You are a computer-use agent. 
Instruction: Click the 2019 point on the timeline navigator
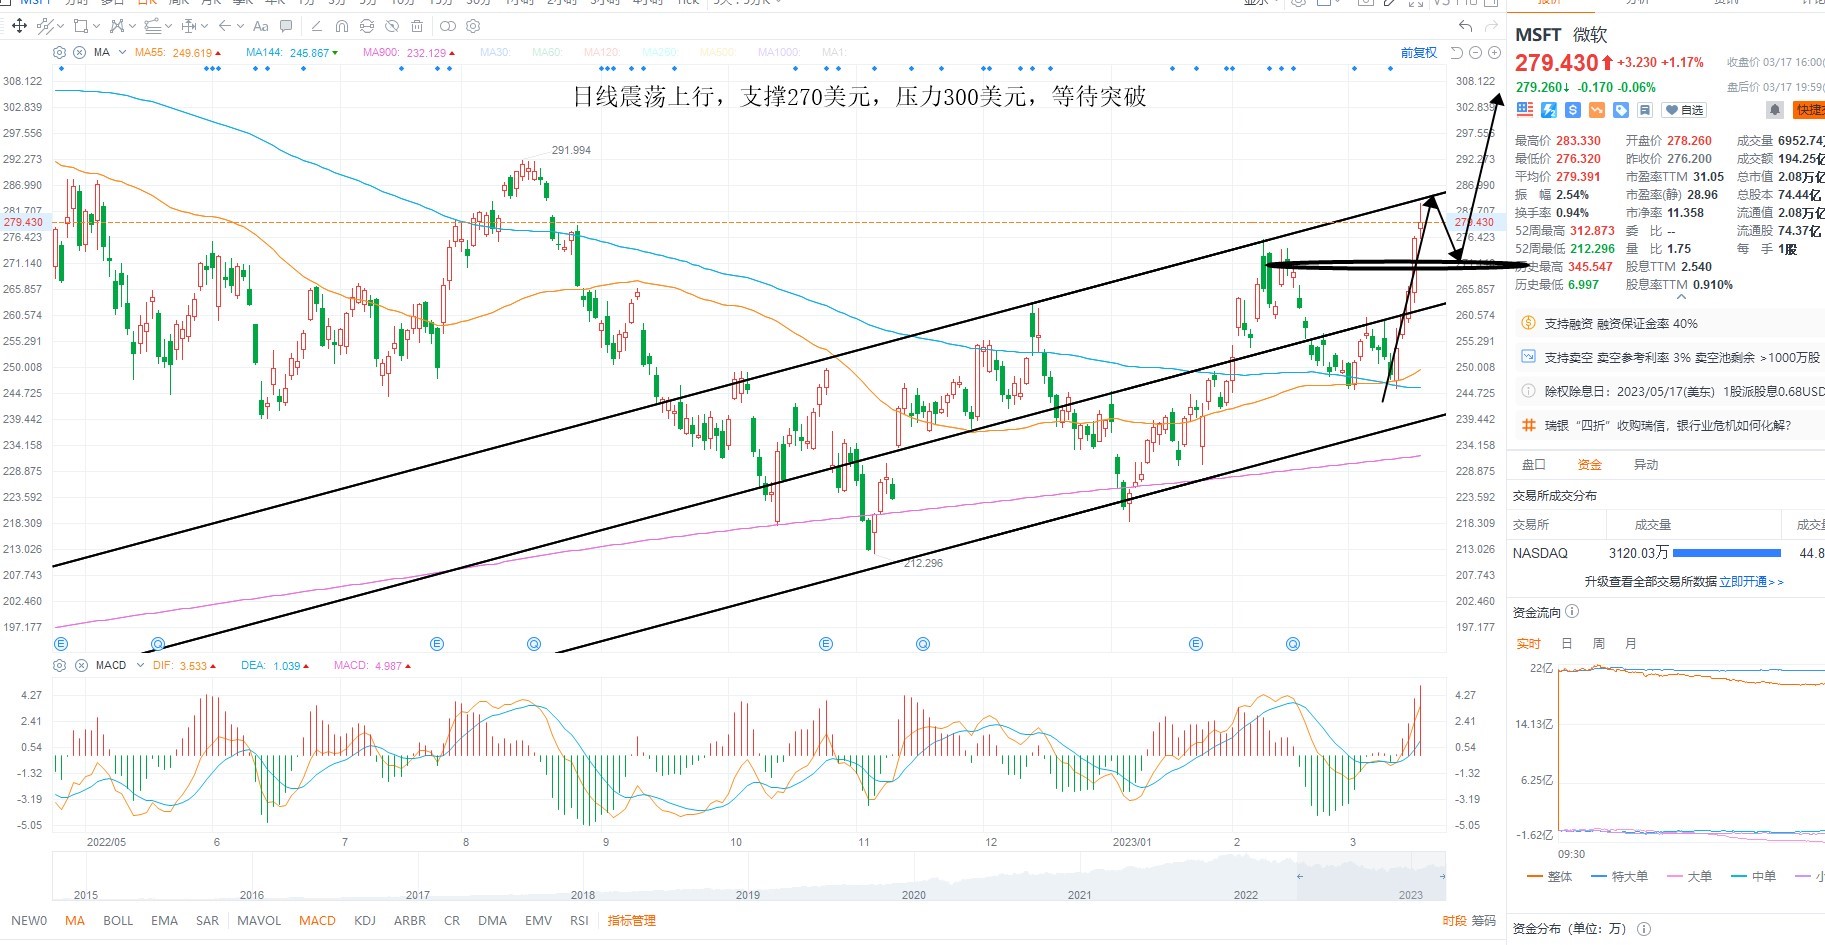pos(748,895)
